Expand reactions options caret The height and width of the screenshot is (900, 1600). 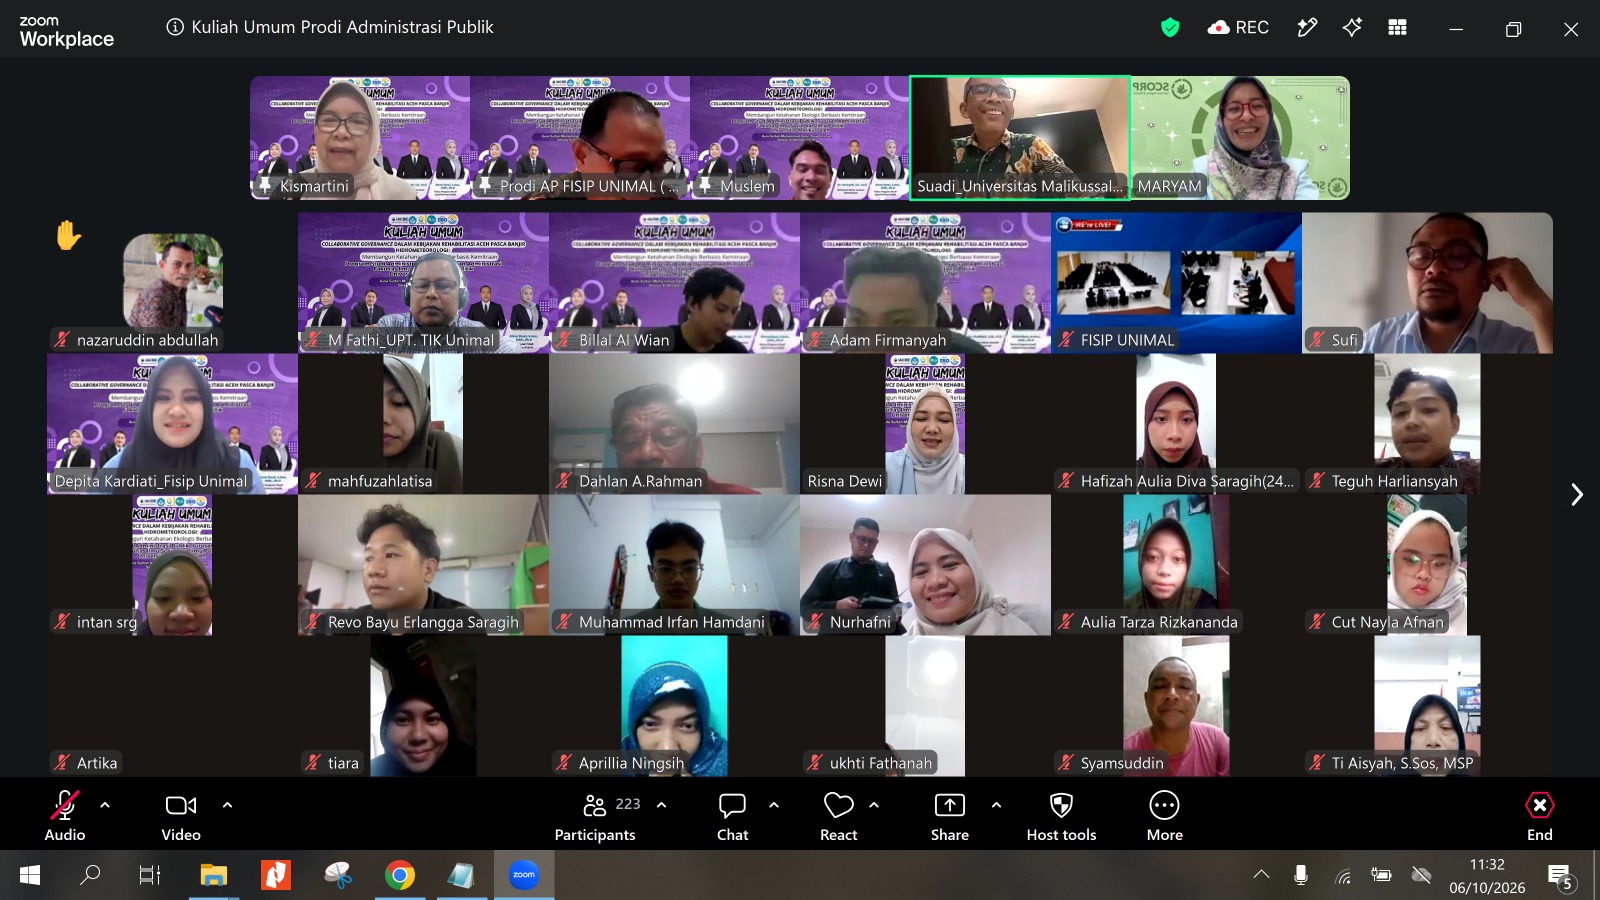click(x=874, y=804)
